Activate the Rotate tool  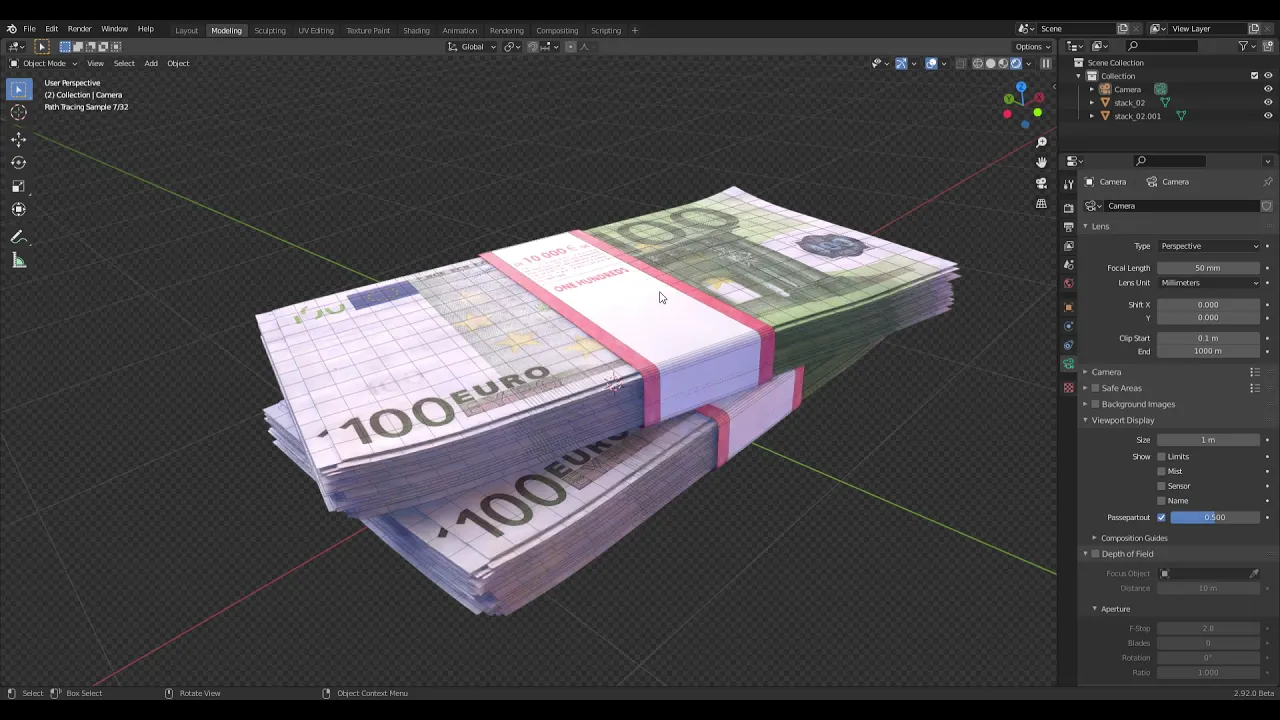click(x=18, y=163)
